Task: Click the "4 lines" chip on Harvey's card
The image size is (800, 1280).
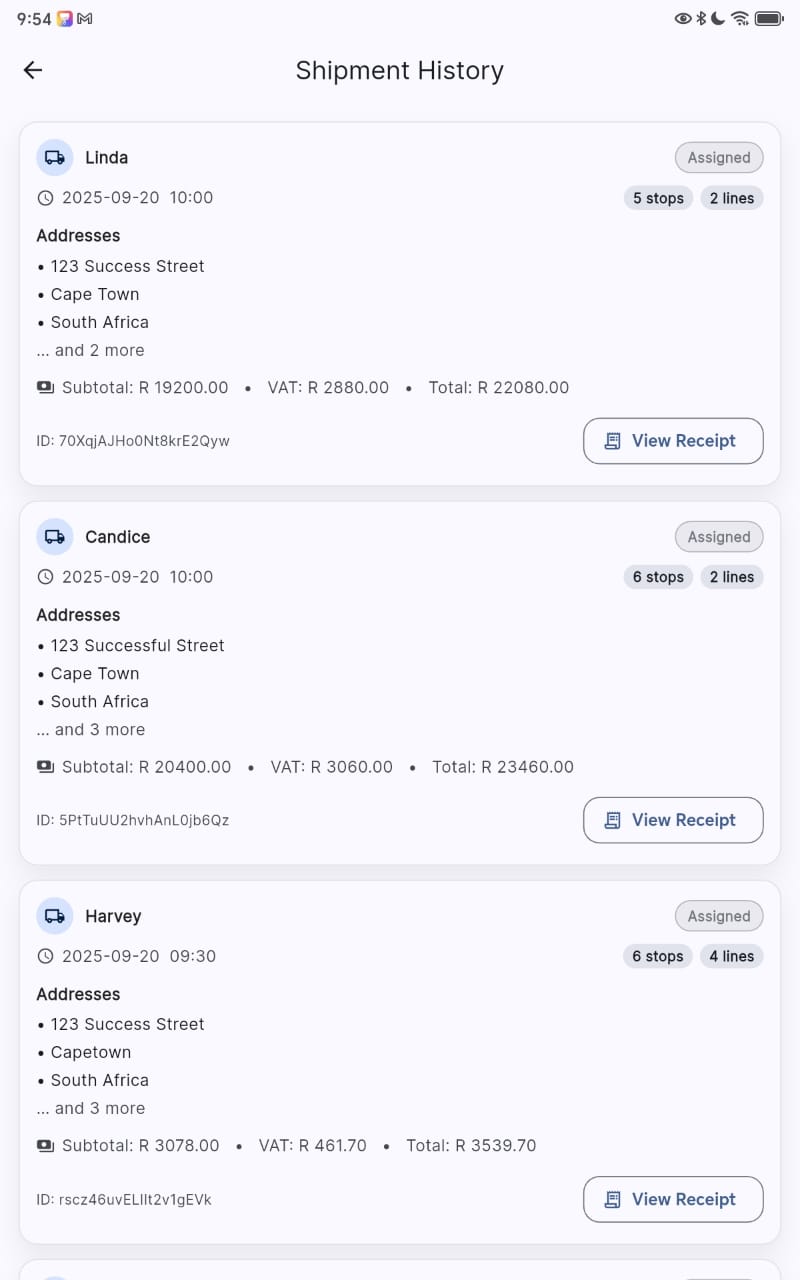Action: click(731, 957)
